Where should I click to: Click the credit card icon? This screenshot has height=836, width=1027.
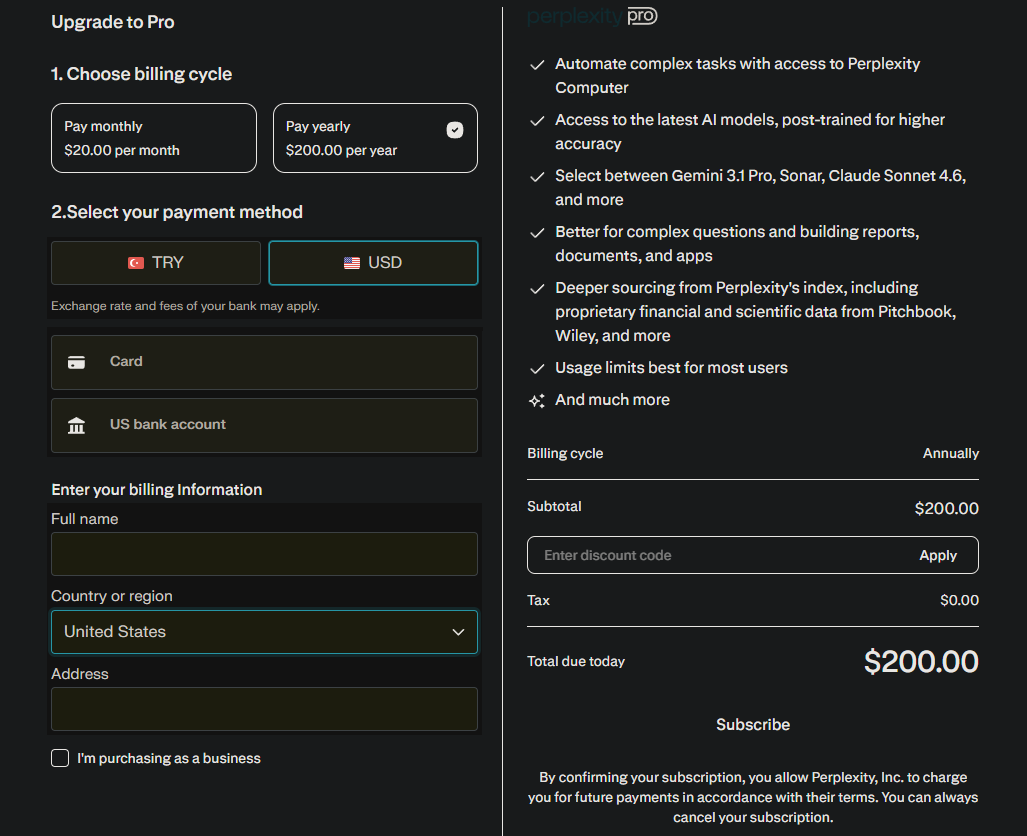coord(76,362)
